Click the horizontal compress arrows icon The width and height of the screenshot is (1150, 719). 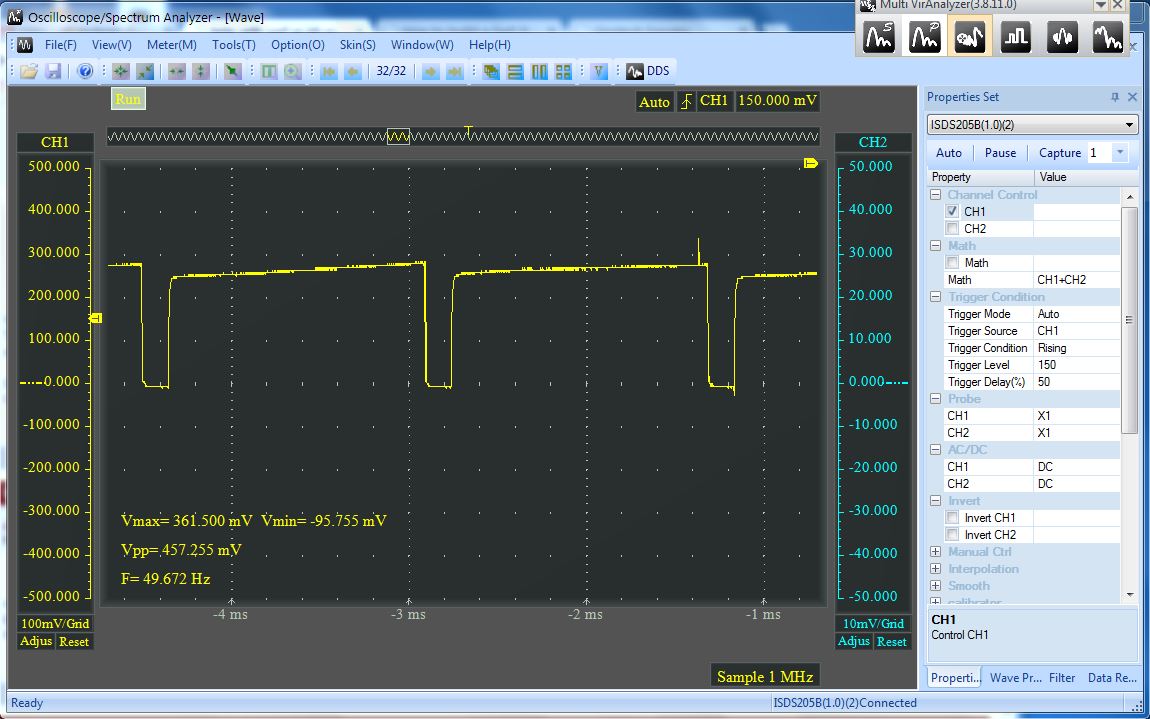(177, 71)
